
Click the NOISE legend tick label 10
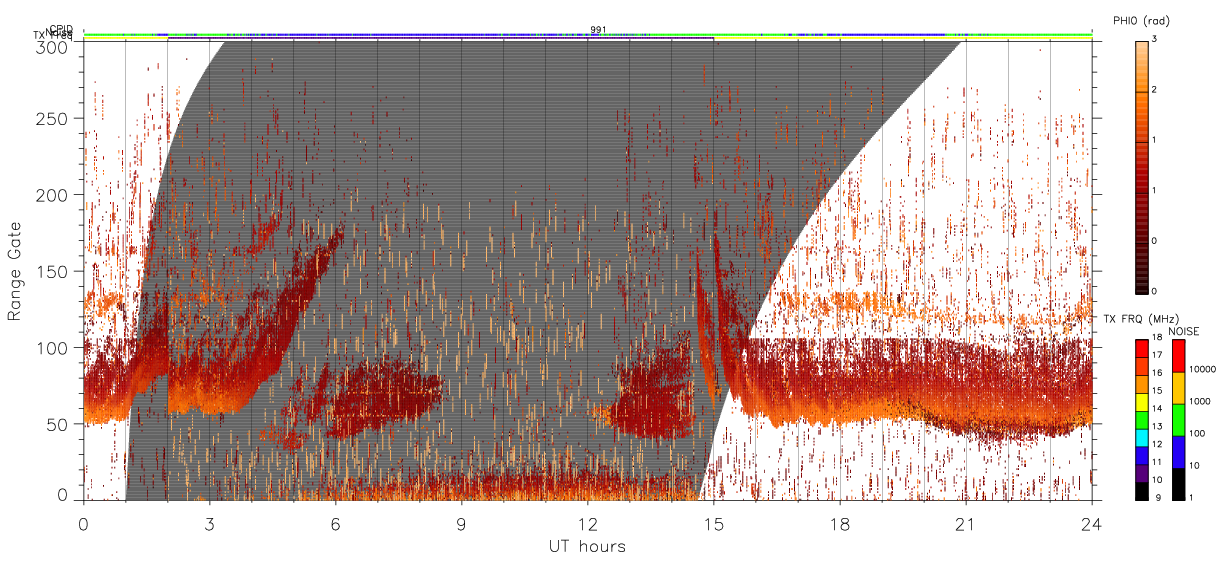(1196, 465)
